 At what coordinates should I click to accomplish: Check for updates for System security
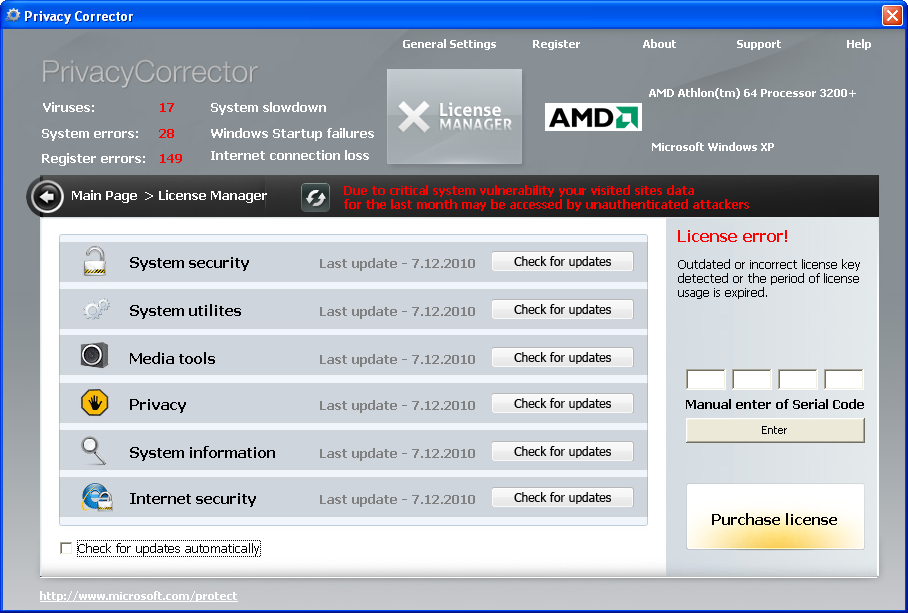(562, 262)
